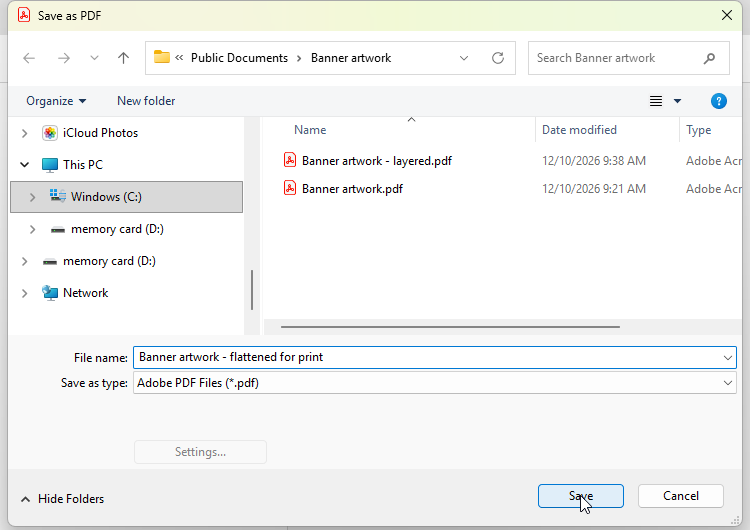Sort files by Name column

[310, 130]
